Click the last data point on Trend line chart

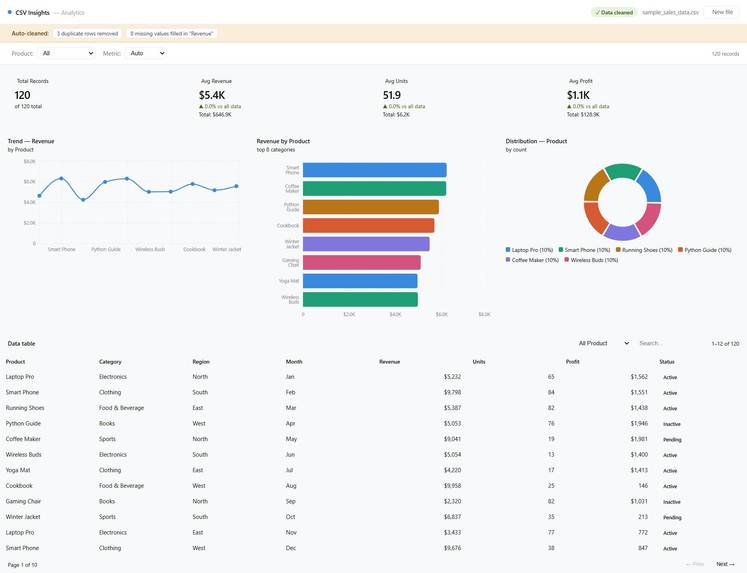coord(236,186)
